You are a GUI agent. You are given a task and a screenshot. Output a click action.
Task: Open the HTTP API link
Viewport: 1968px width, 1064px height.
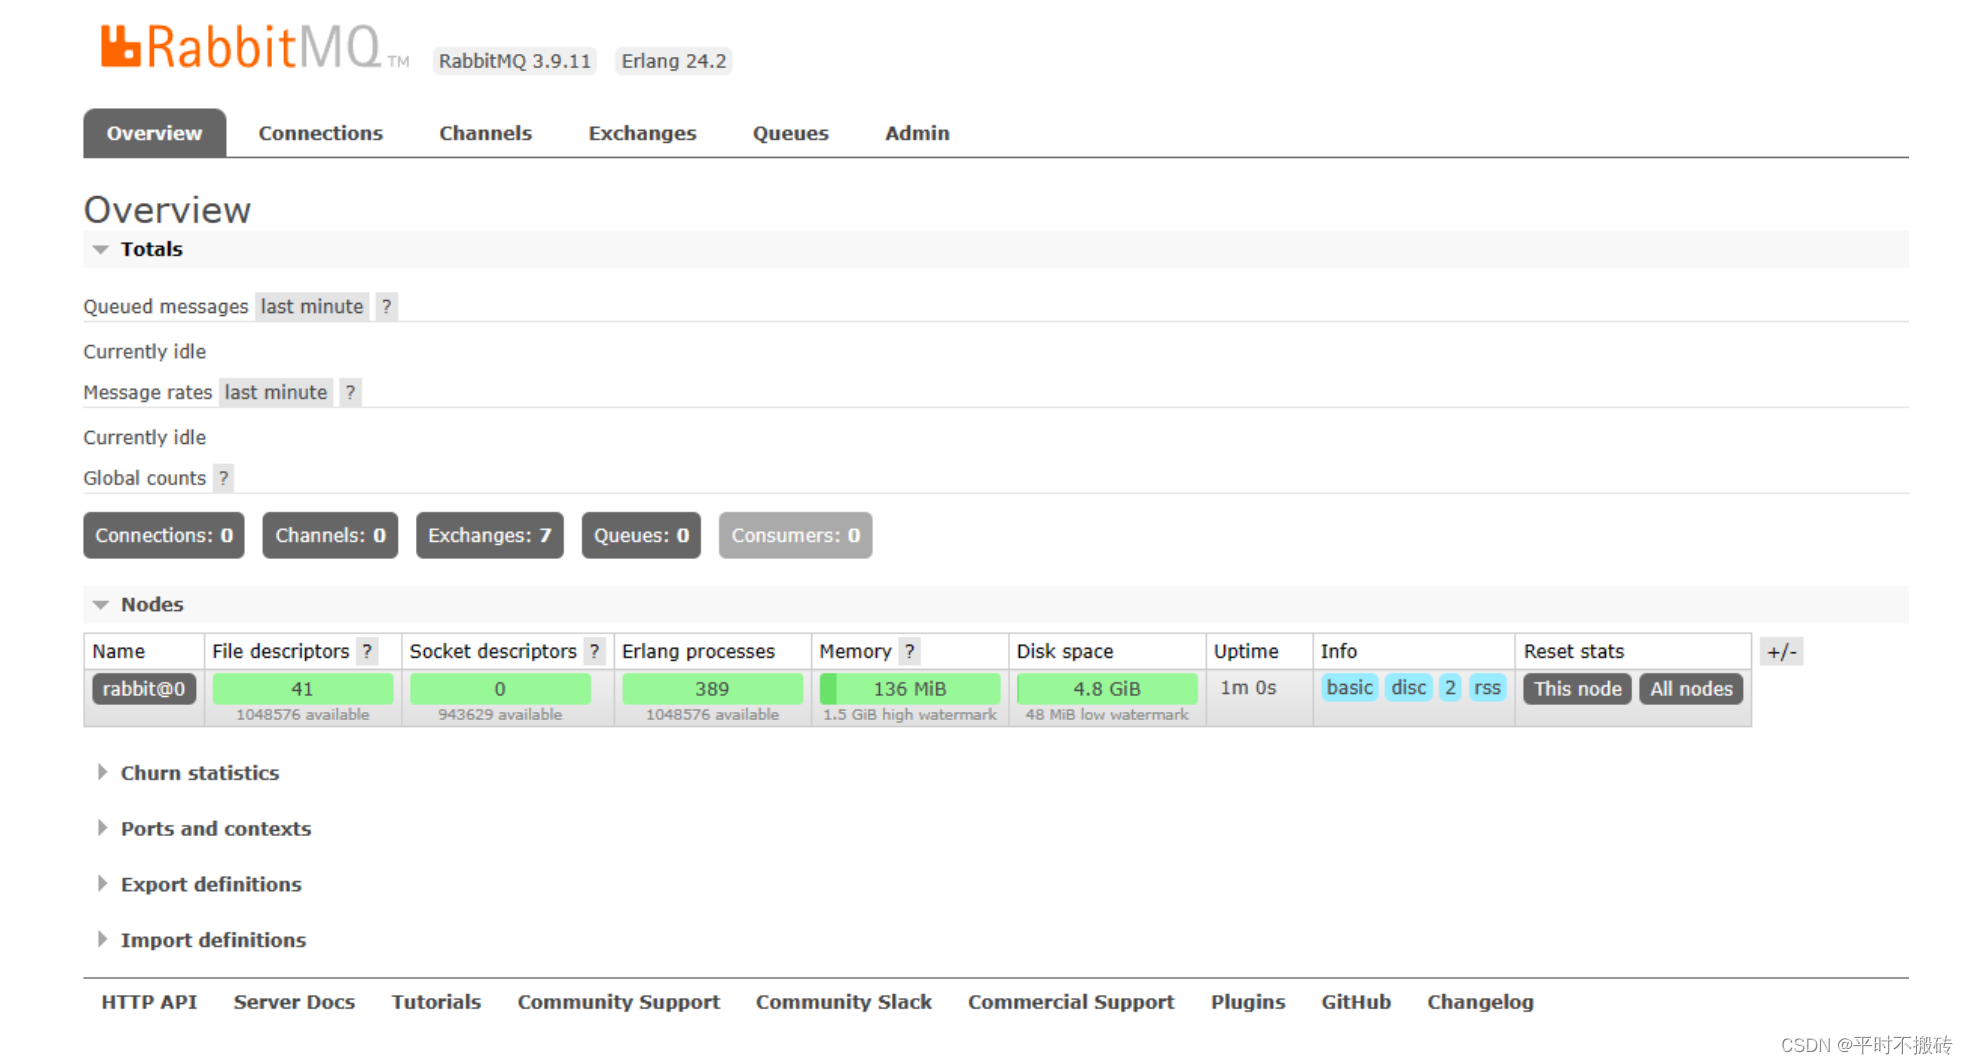pyautogui.click(x=149, y=1002)
